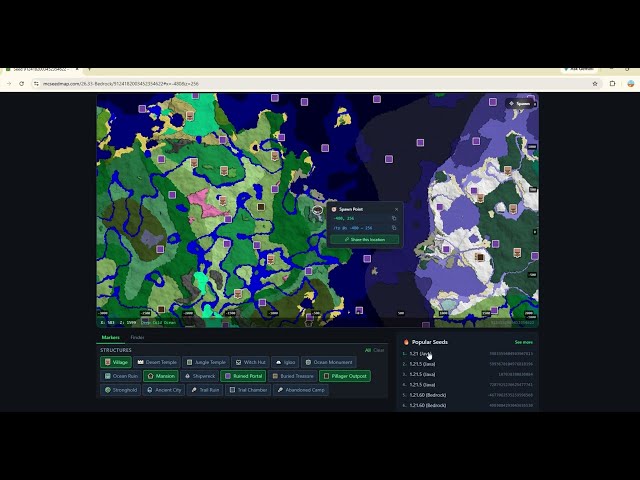Open the browser profile avatar

[631, 84]
